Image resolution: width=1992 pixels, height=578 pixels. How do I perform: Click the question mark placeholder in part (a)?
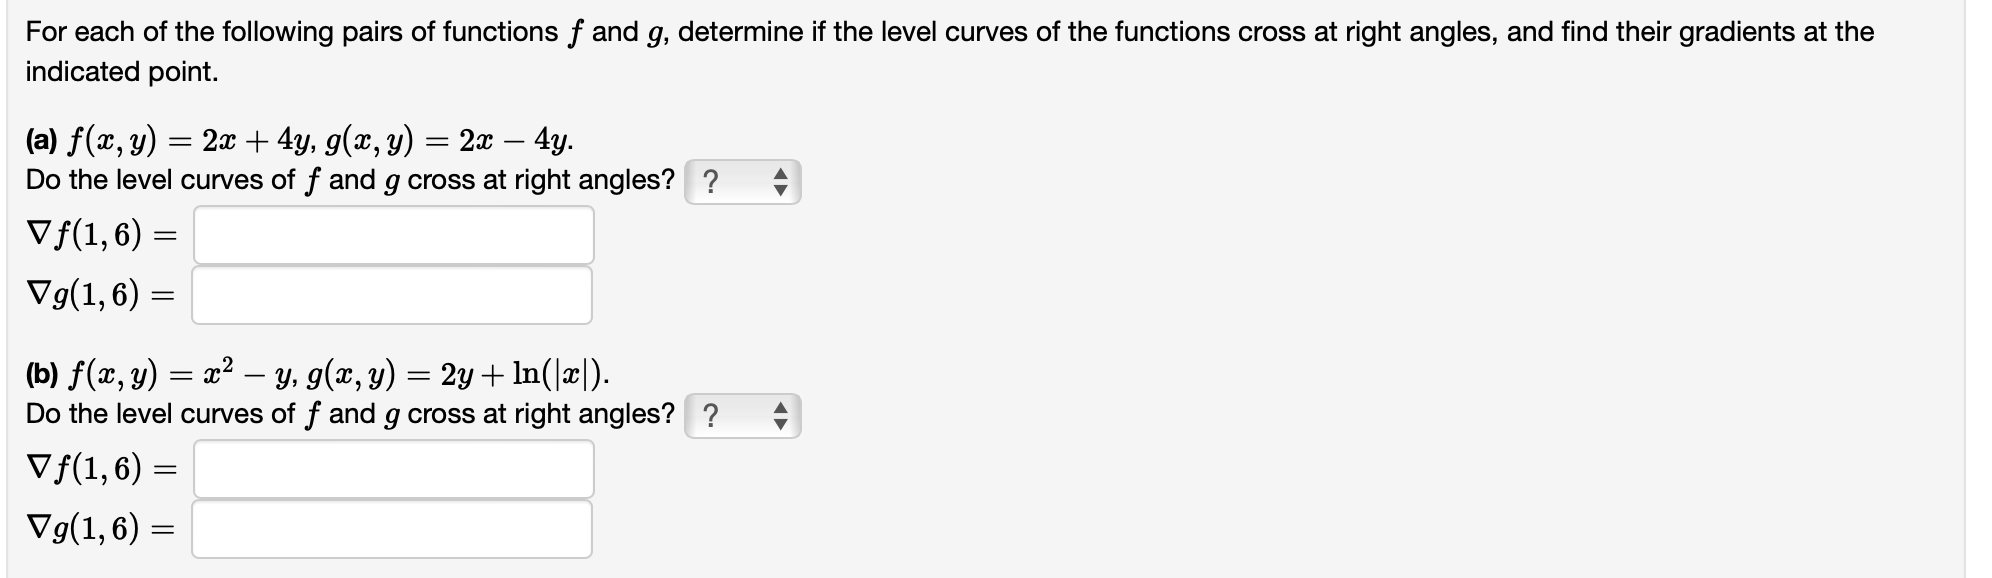pos(713,182)
